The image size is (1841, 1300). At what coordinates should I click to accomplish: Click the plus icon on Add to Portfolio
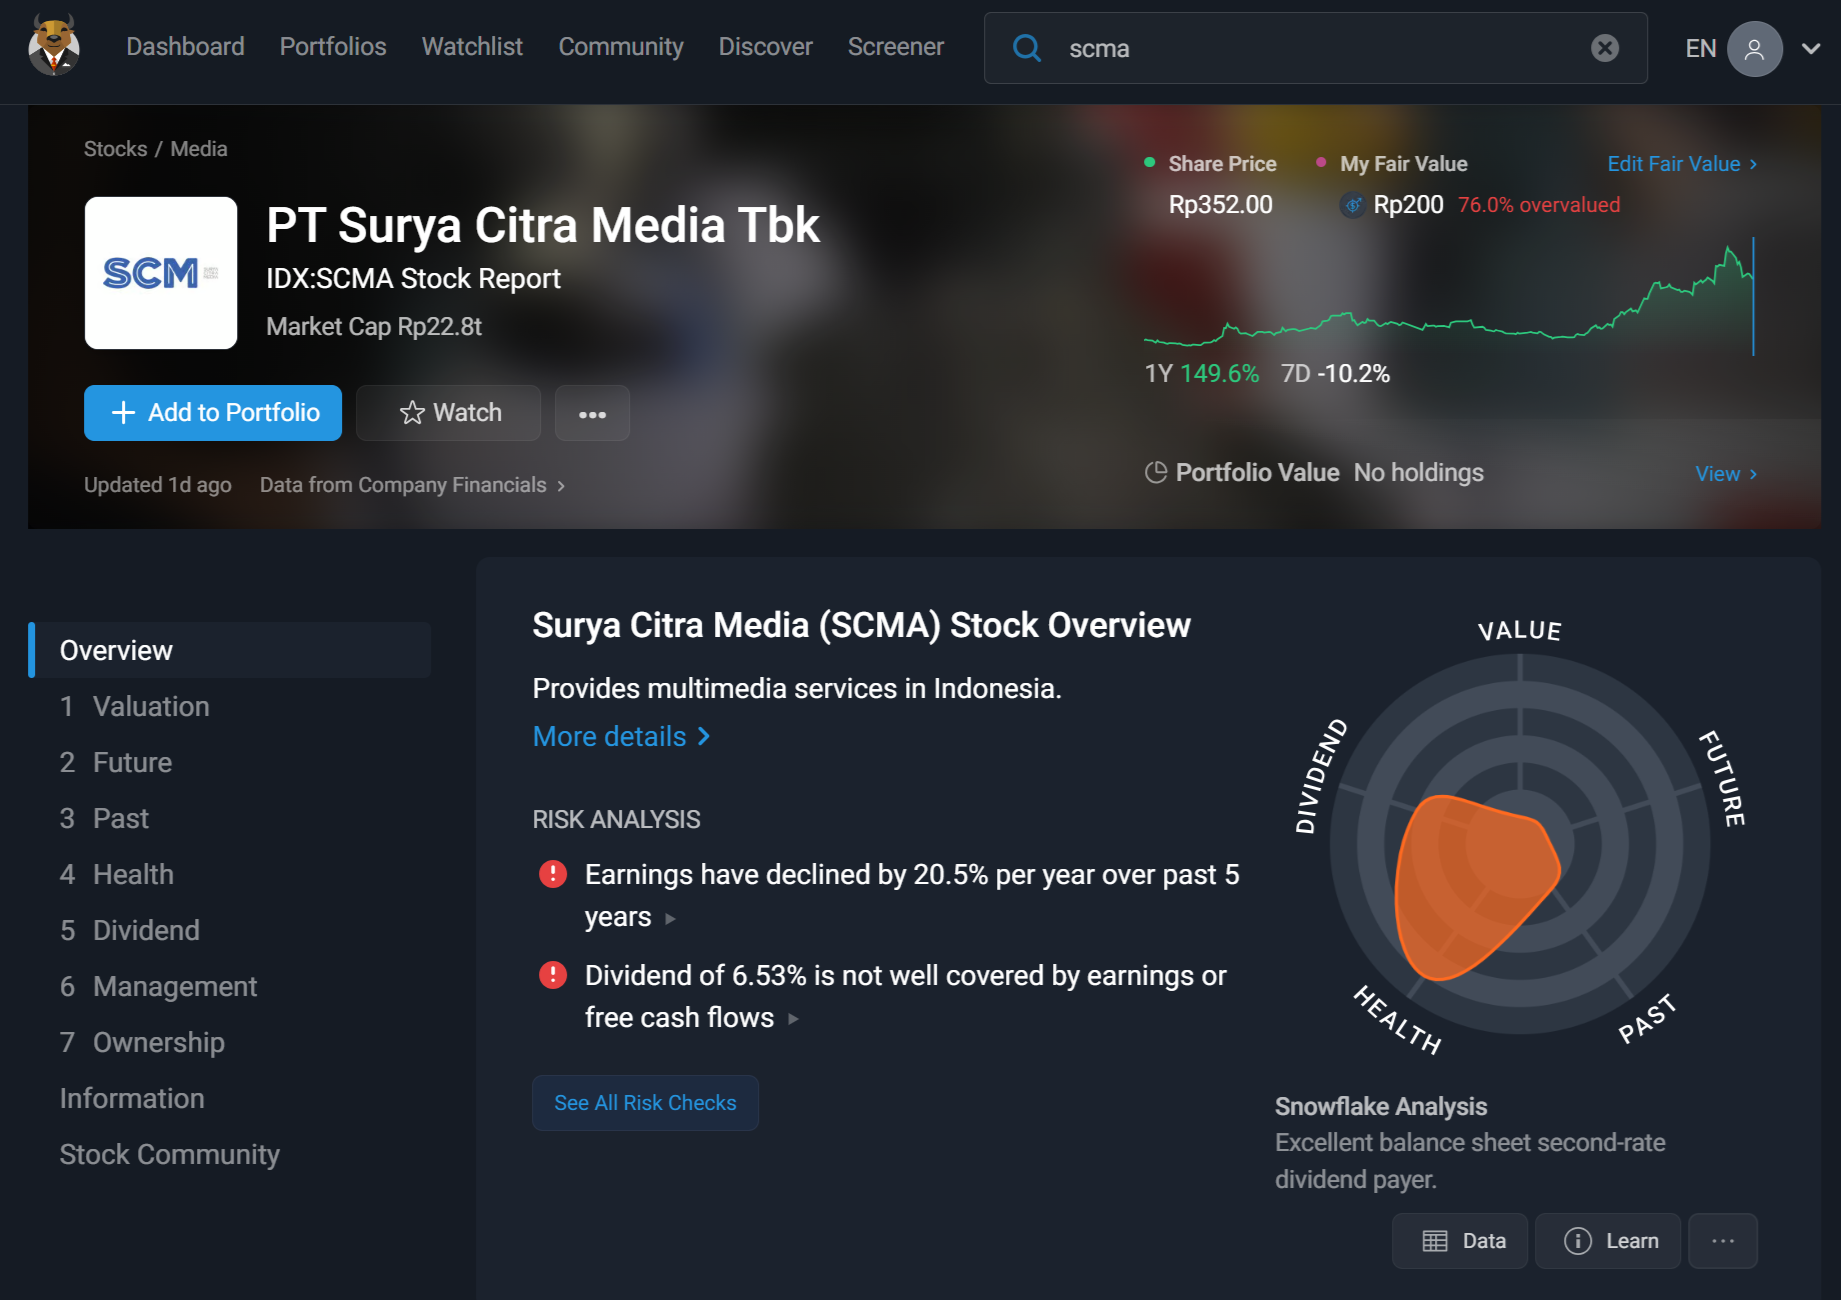click(x=123, y=413)
